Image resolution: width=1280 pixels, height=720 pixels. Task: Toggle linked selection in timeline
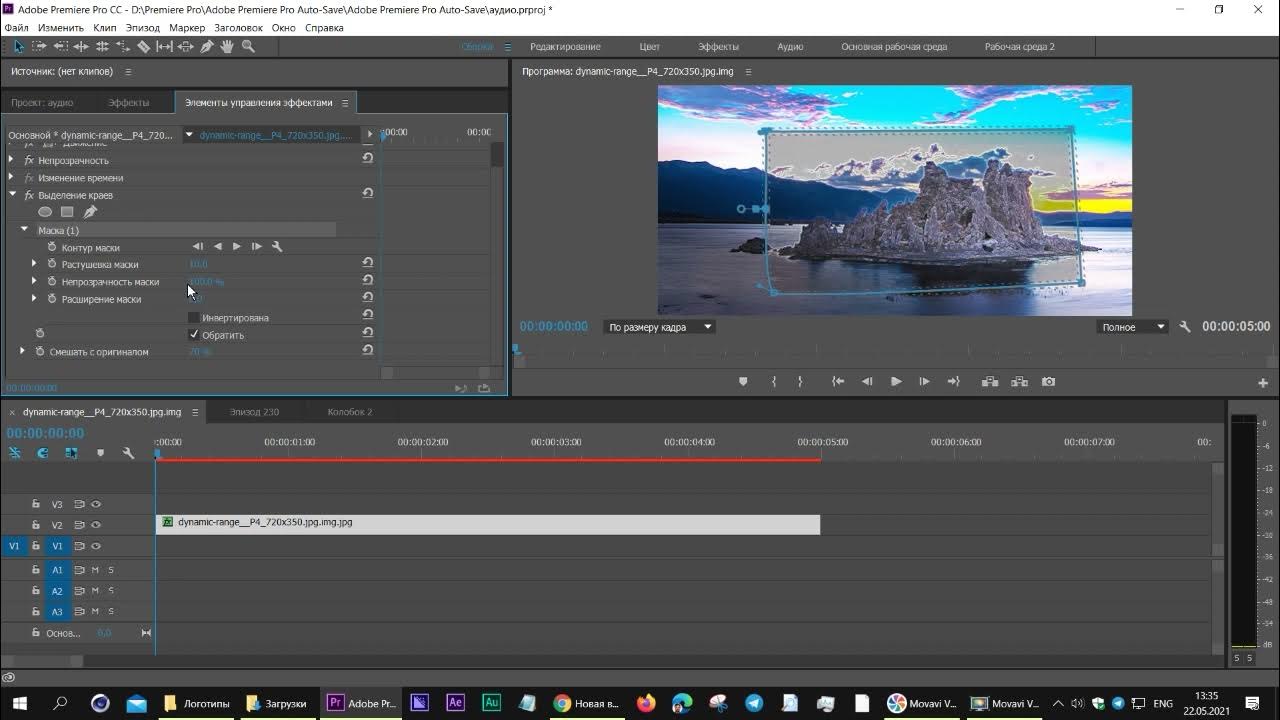coord(71,453)
